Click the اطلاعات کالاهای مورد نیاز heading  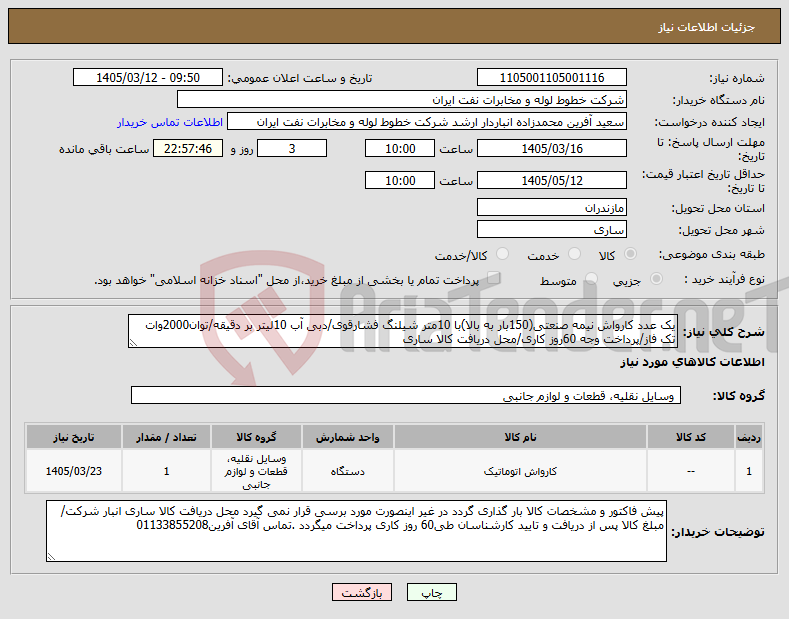[x=692, y=362]
